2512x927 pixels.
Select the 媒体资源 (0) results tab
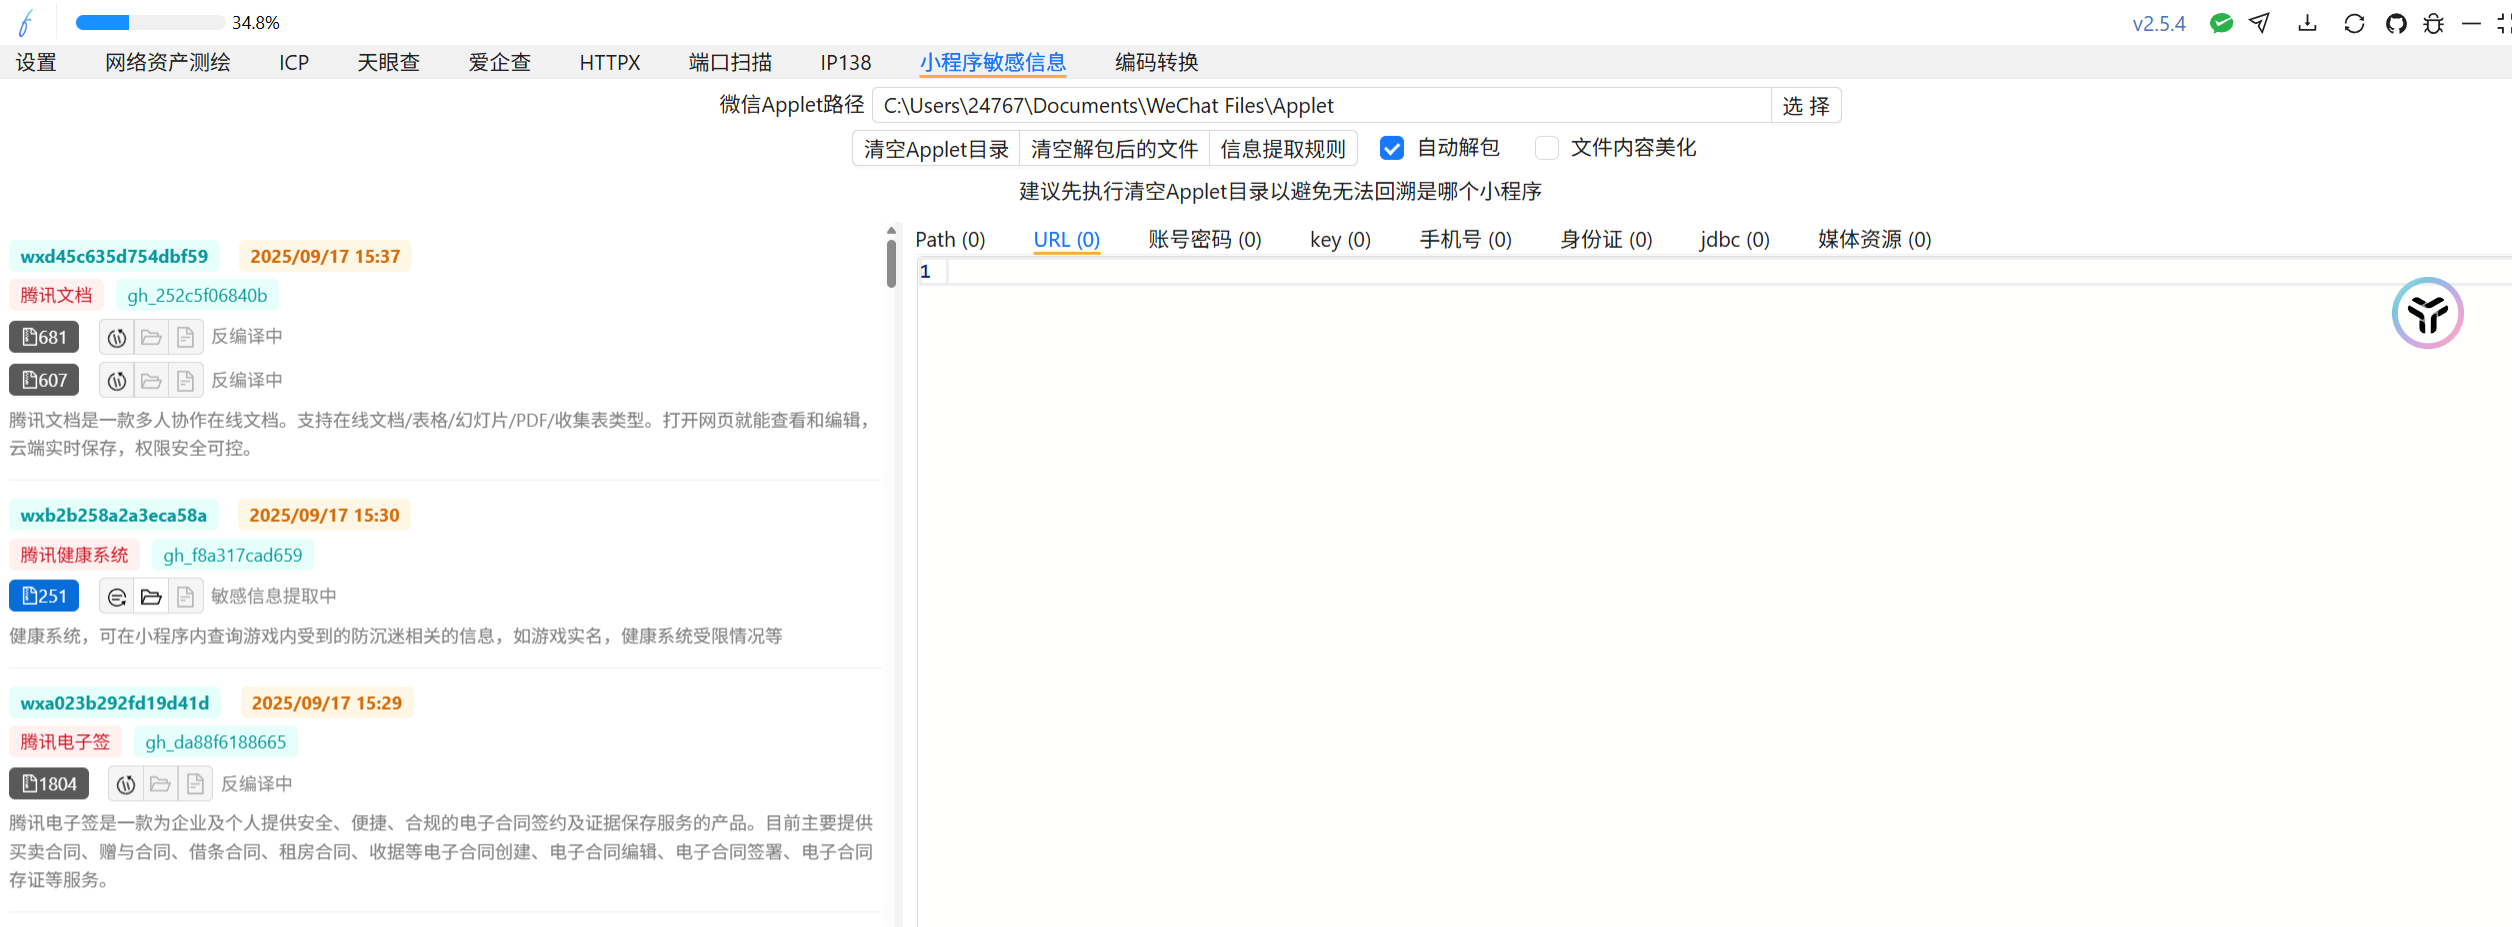tap(1874, 240)
